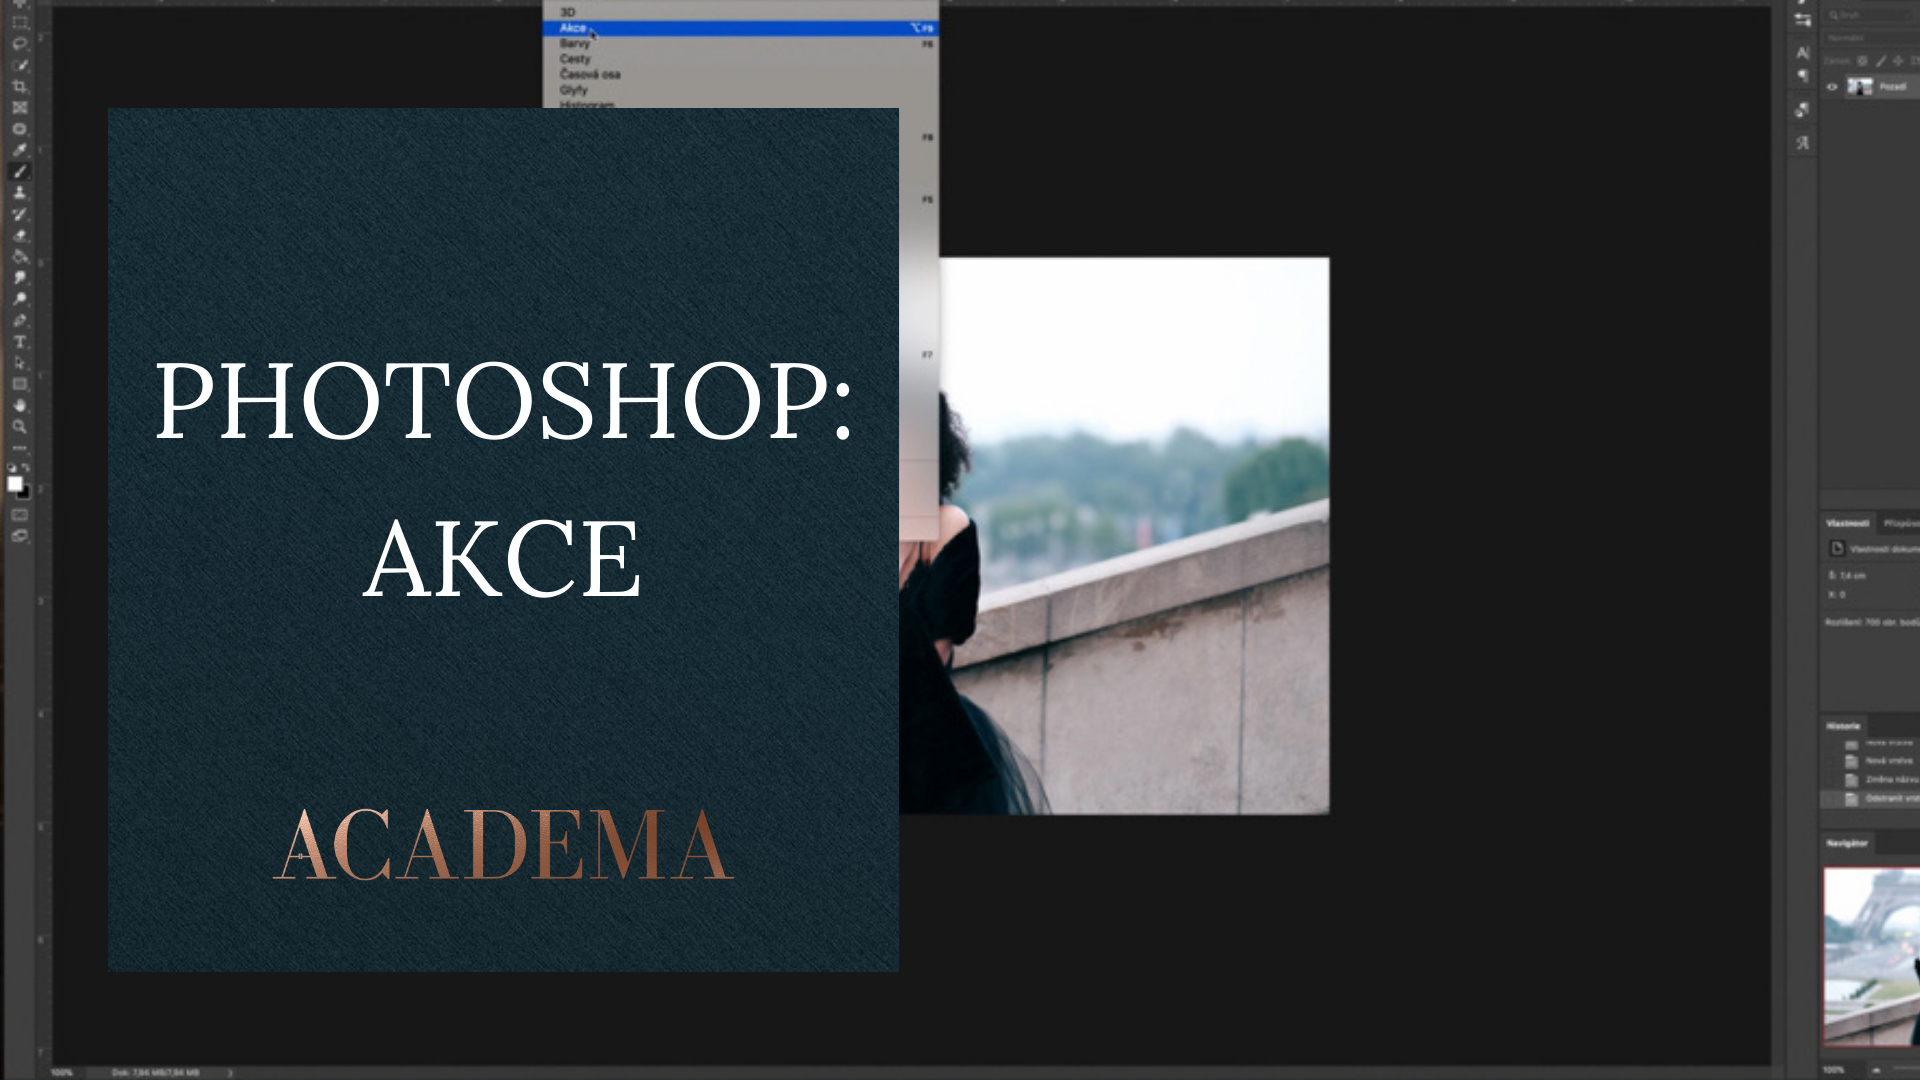Image resolution: width=1920 pixels, height=1080 pixels.
Task: Open the Navigátor panel tab
Action: coord(1847,843)
